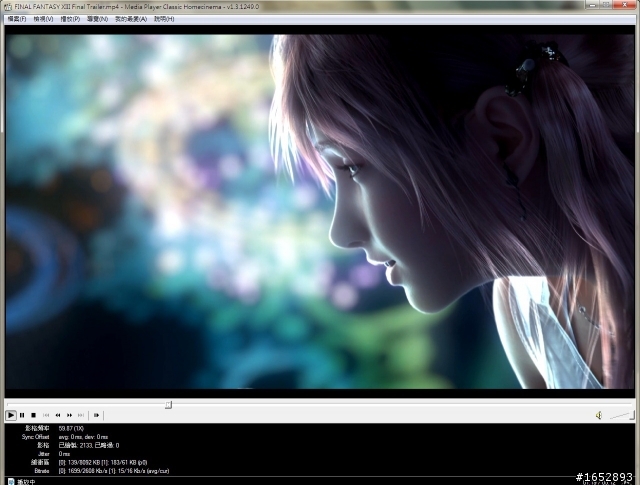Image resolution: width=640 pixels, height=485 pixels.
Task: Click the frames drawn line showing 2133
Action: (78, 445)
